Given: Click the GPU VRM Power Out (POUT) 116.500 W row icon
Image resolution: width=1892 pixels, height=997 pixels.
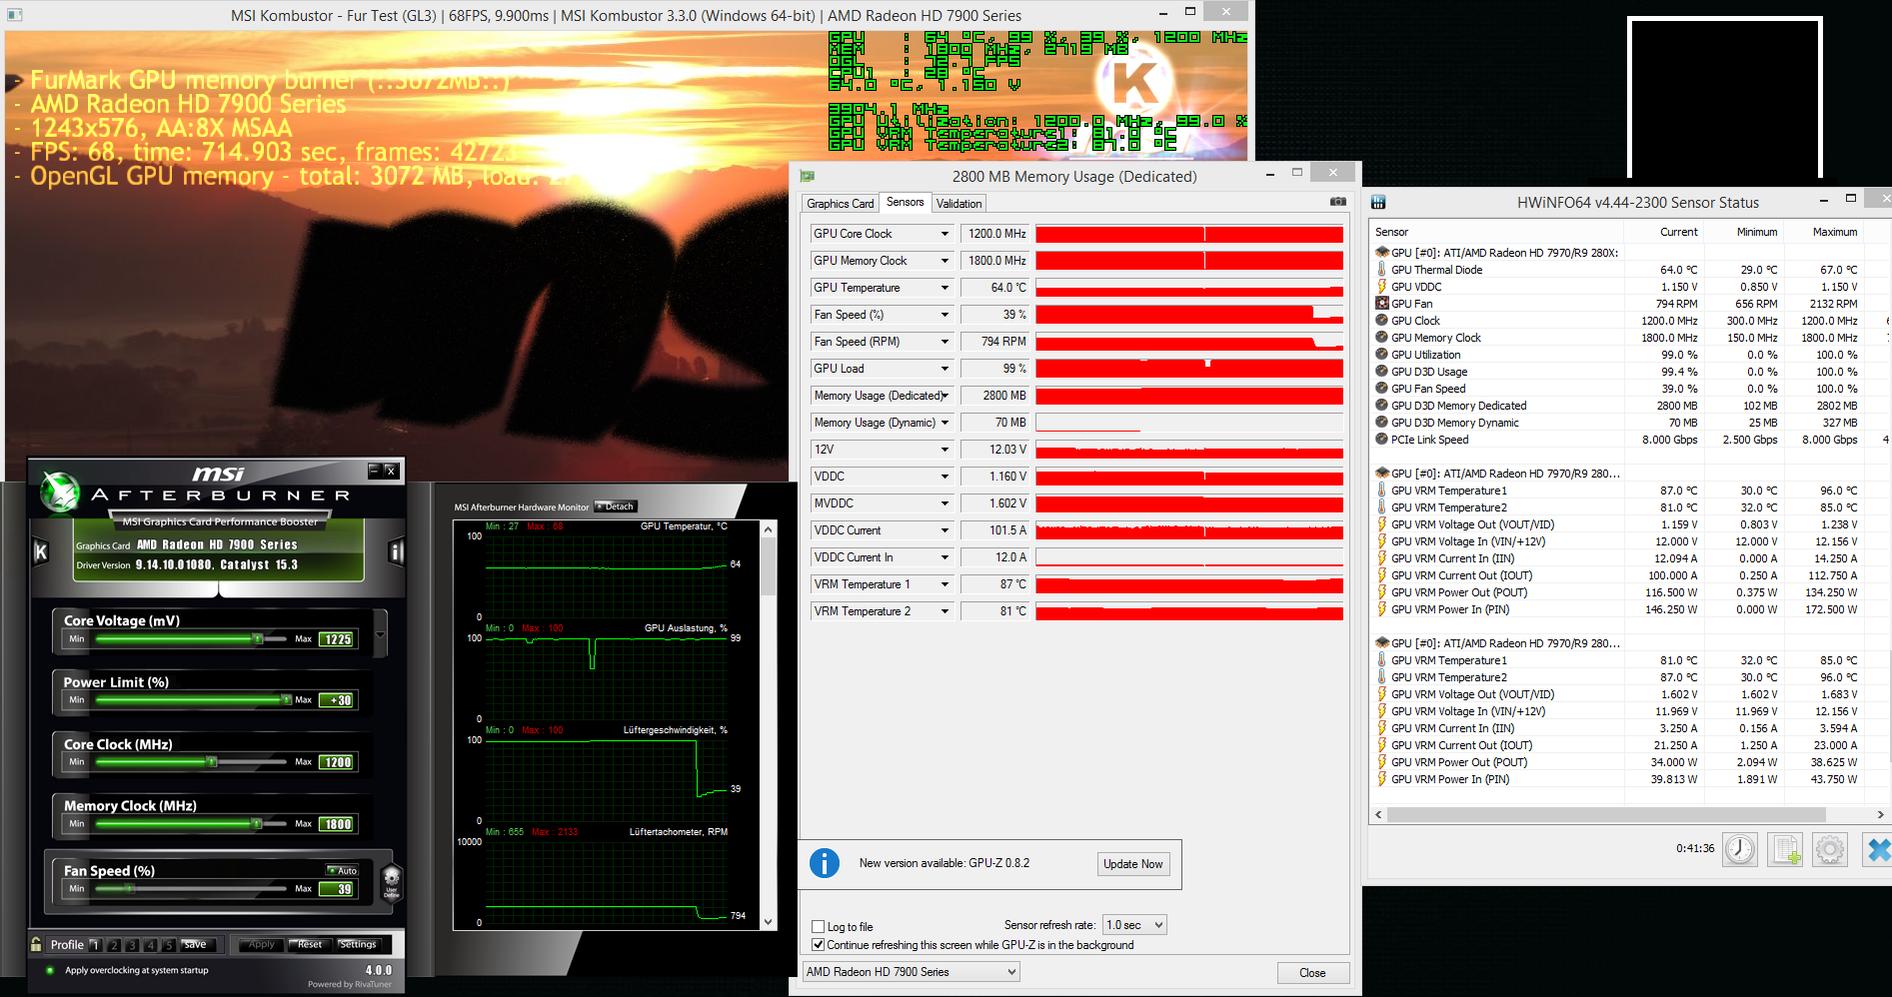Looking at the screenshot, I should [x=1382, y=592].
